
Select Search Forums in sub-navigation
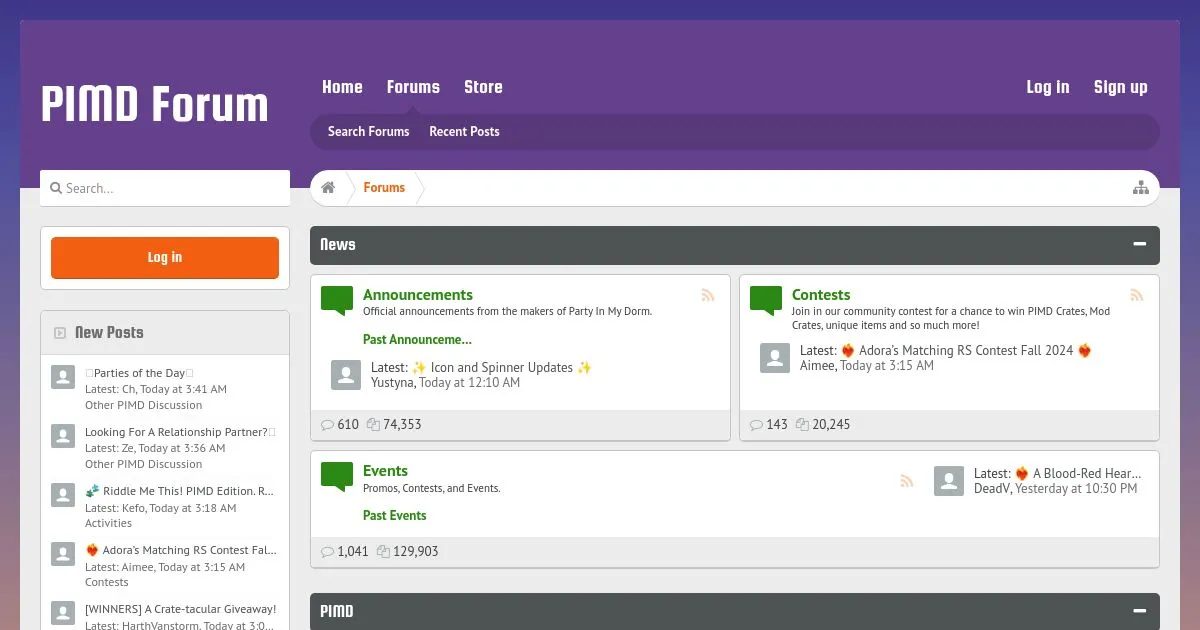point(369,131)
